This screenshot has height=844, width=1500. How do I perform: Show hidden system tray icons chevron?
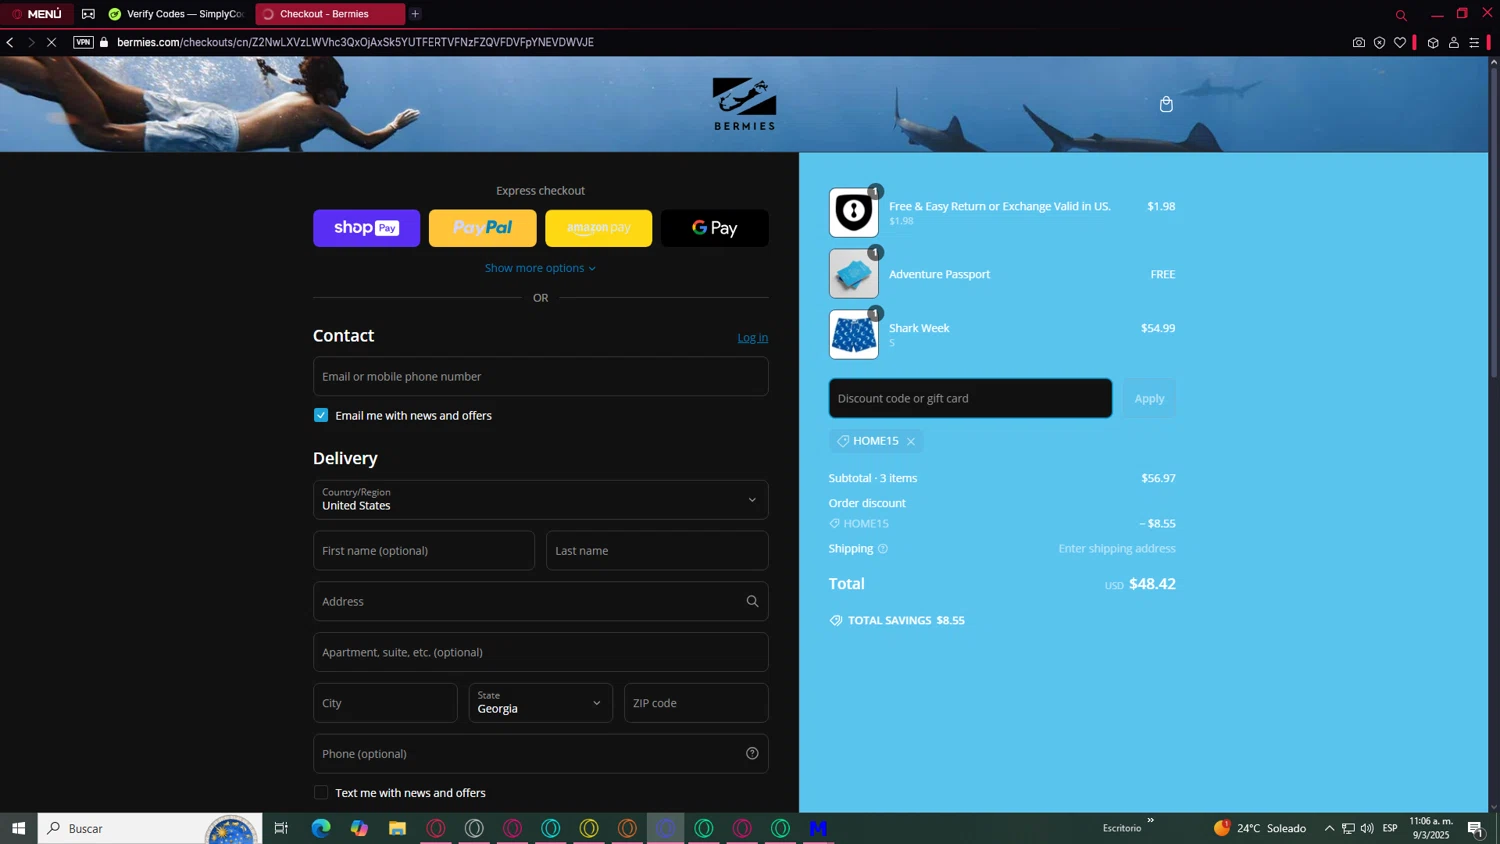tap(1329, 828)
